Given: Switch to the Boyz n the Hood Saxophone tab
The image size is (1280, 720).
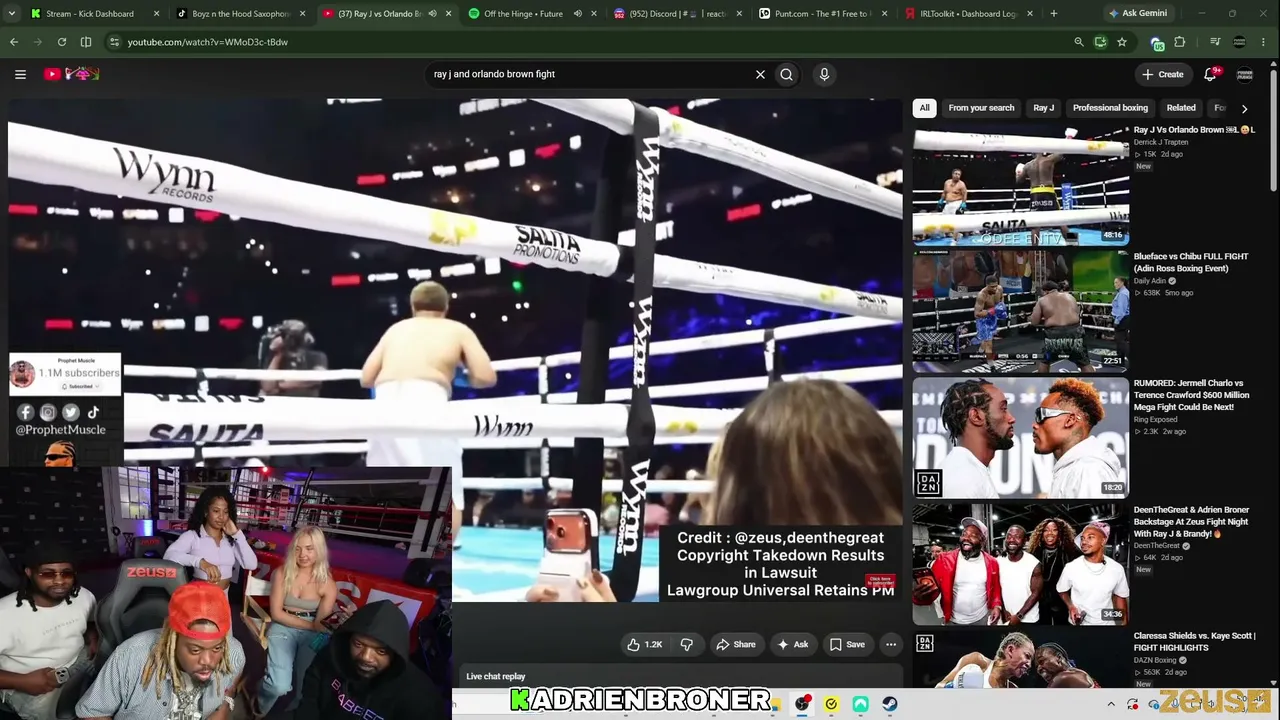Looking at the screenshot, I should click(x=240, y=14).
